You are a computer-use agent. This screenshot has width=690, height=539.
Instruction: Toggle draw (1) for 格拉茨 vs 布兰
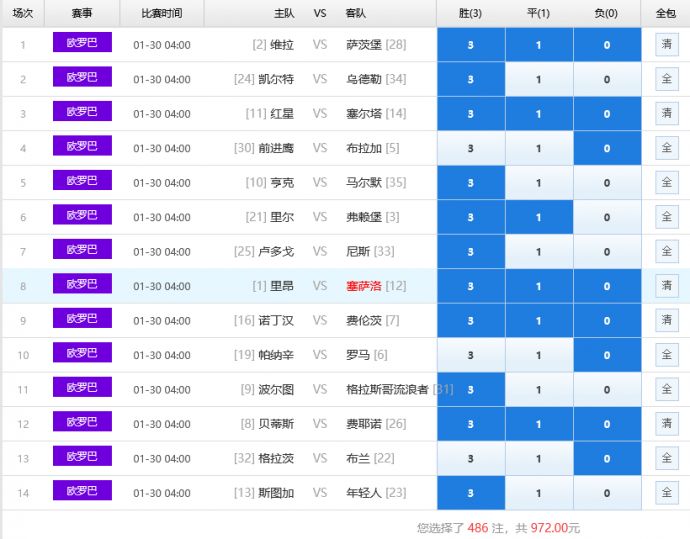[x=538, y=459]
